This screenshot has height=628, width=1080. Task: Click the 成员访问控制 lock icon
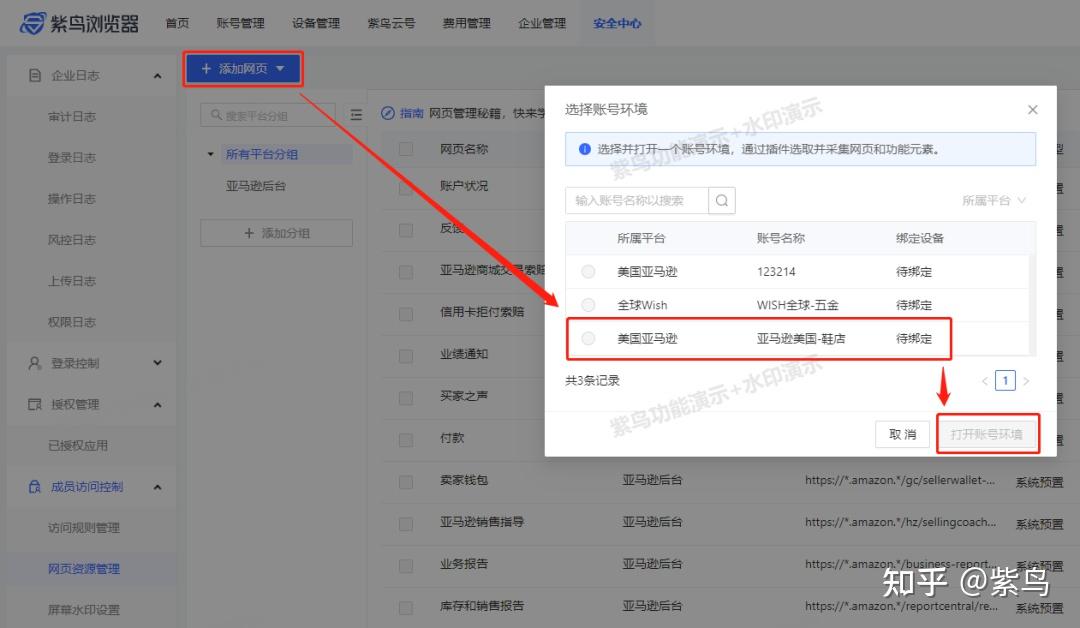34,487
